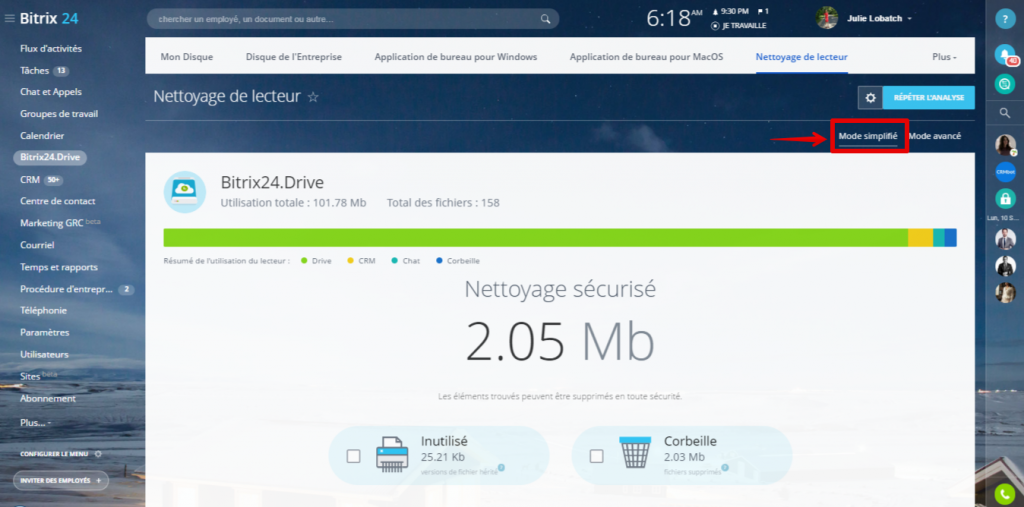Image resolution: width=1024 pixels, height=507 pixels.
Task: Open the settings gear next to Répéter l'analyse
Action: (870, 98)
